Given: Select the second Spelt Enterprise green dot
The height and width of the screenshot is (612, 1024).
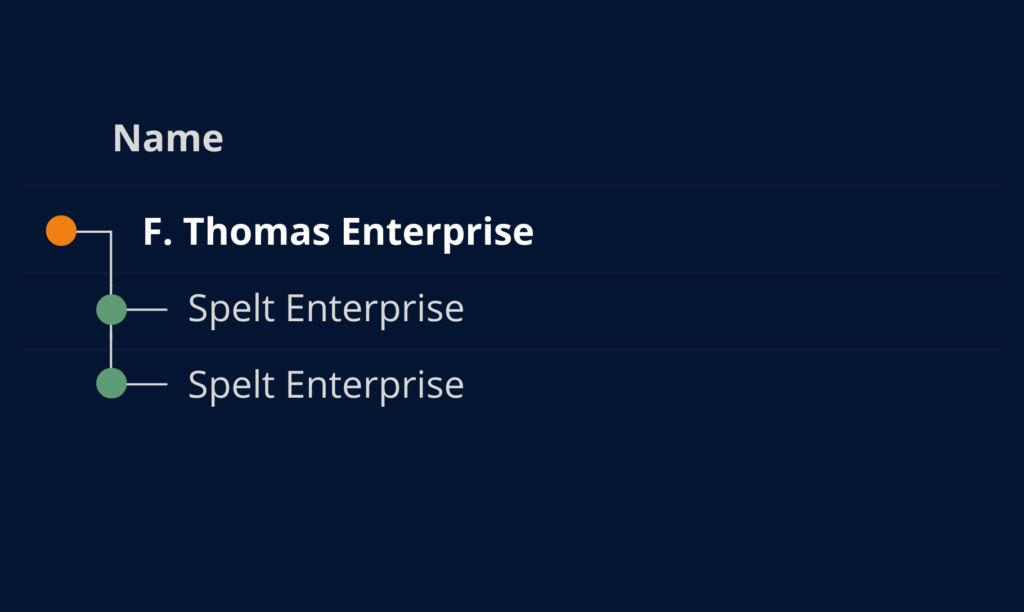Looking at the screenshot, I should 111,383.
